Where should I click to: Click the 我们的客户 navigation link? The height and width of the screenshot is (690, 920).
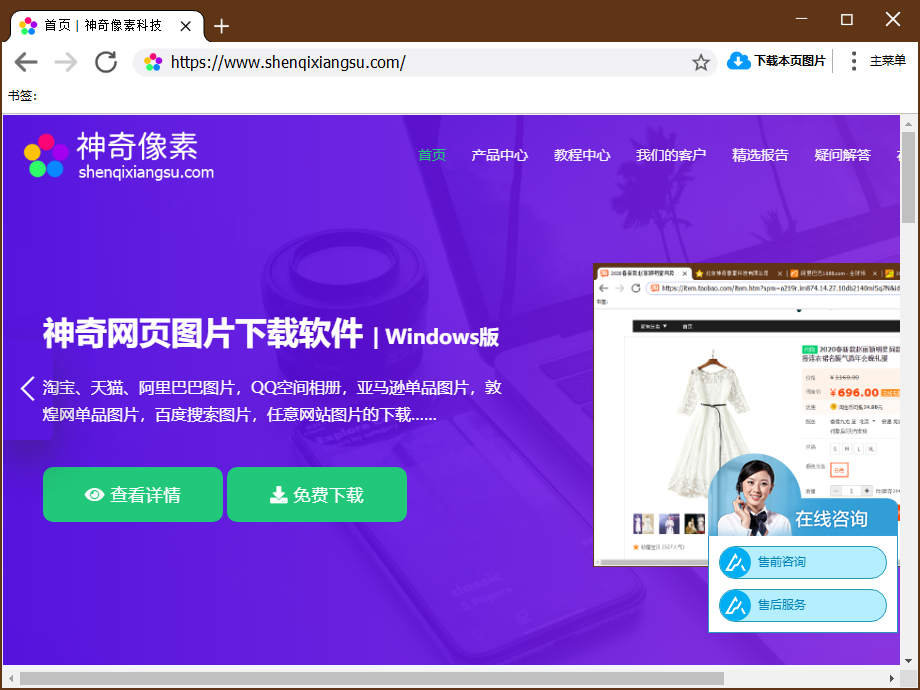click(670, 156)
